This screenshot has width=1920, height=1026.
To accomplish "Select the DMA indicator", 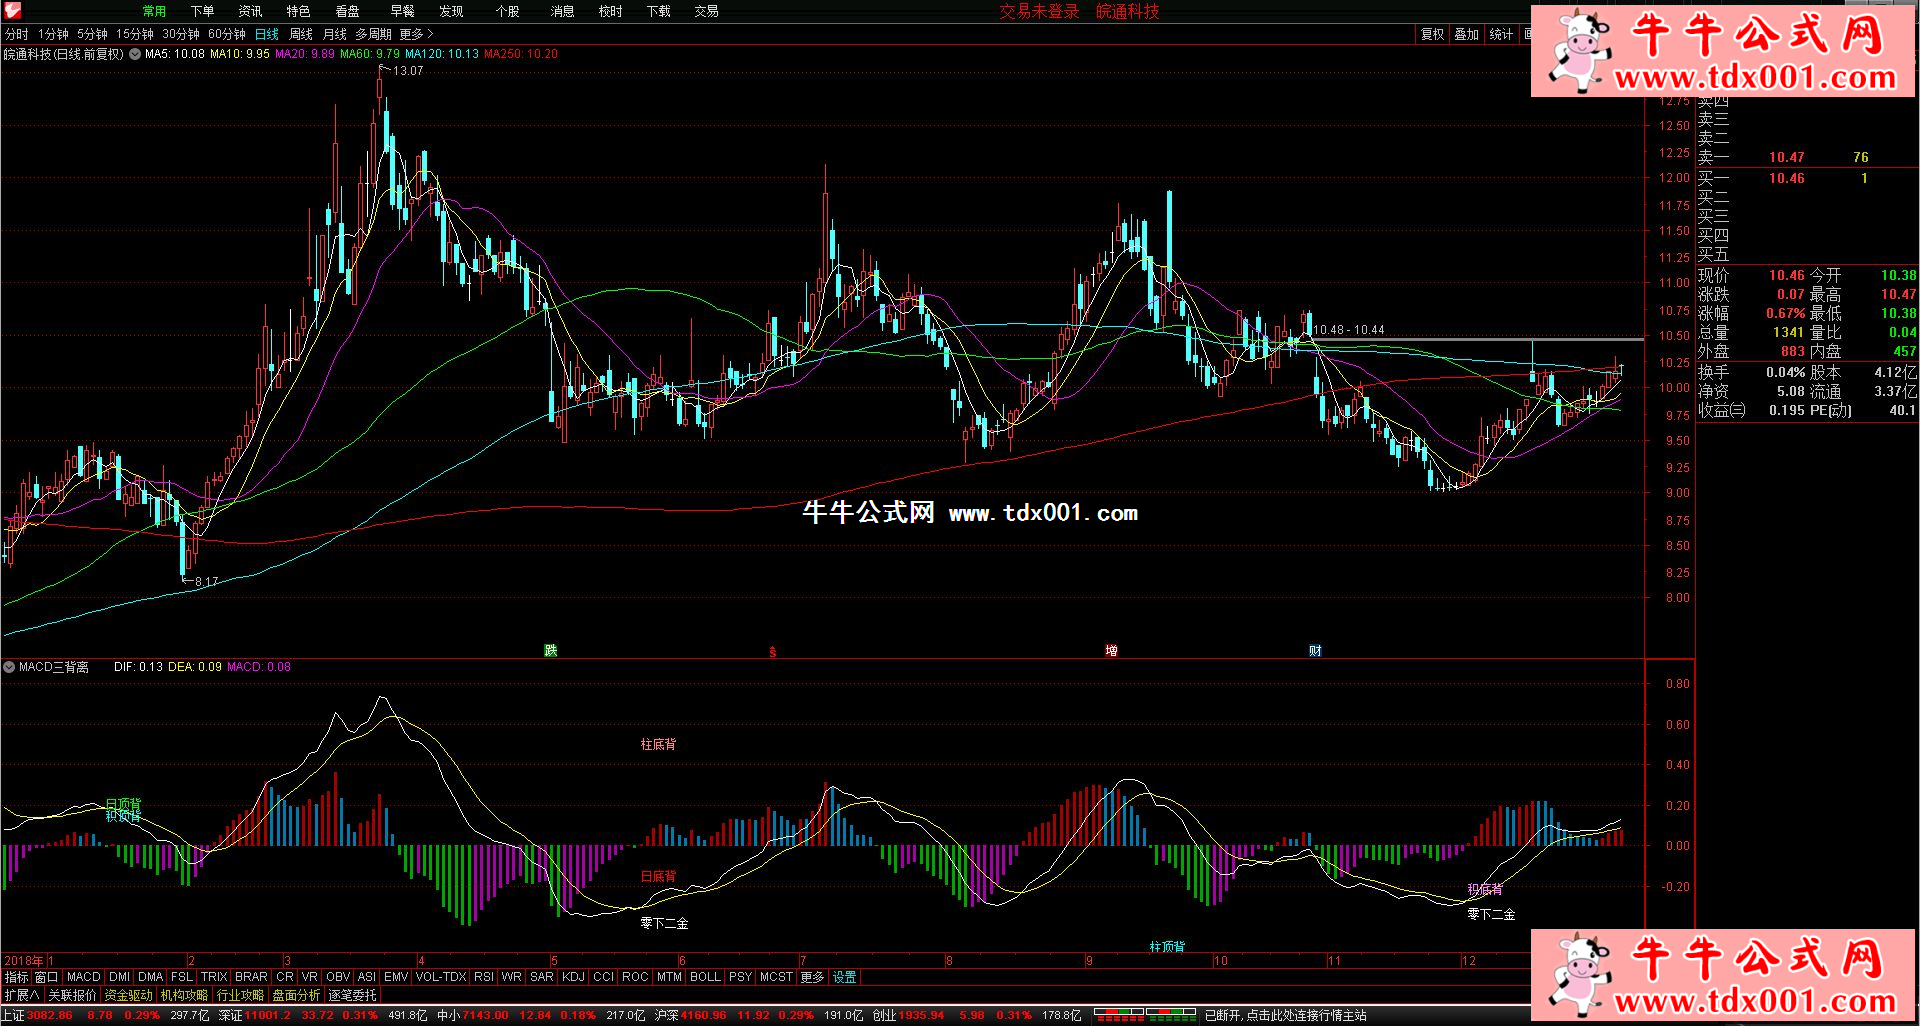I will [x=151, y=977].
